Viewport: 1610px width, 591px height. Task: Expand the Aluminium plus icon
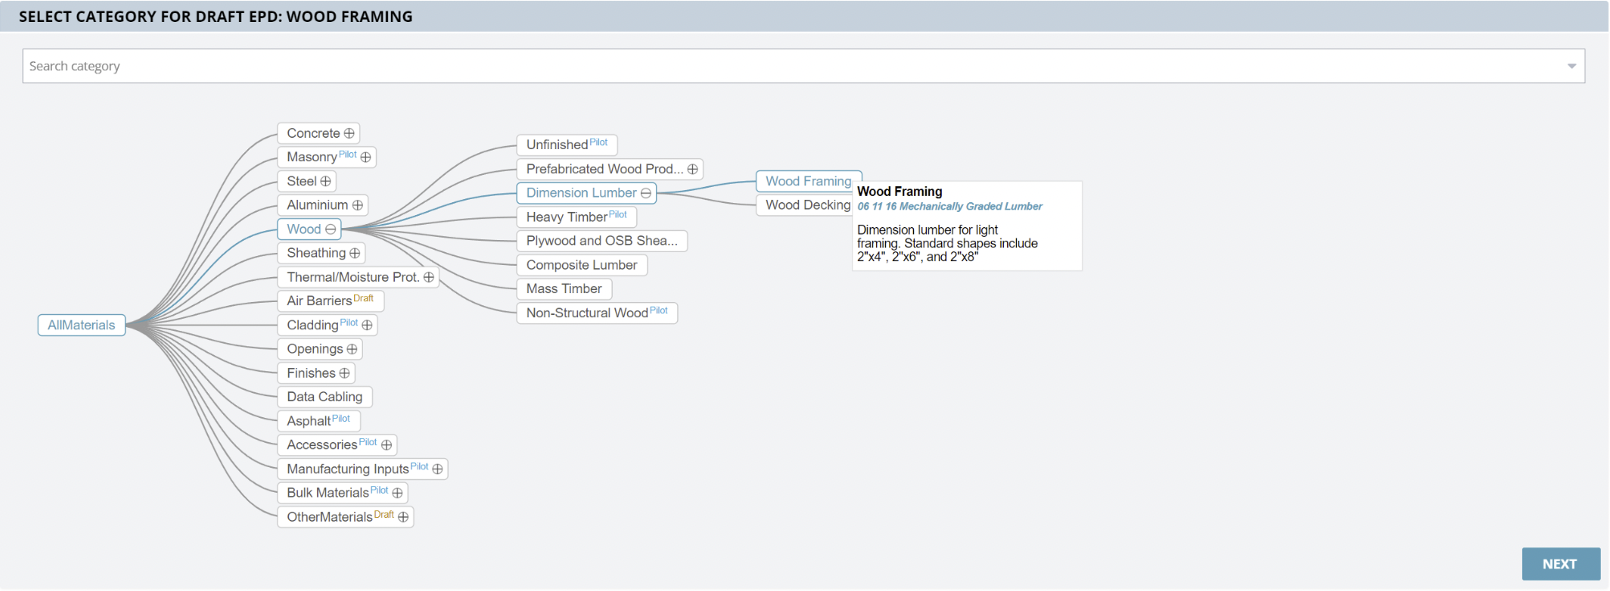coord(357,206)
